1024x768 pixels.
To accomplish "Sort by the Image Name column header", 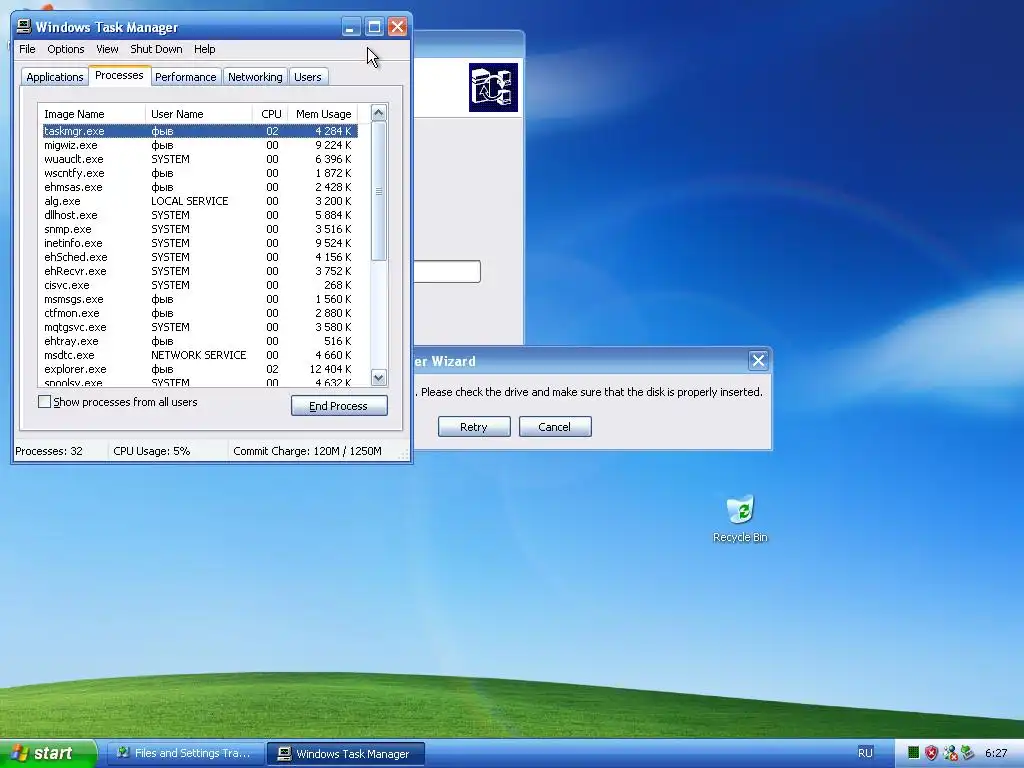I will [92, 114].
